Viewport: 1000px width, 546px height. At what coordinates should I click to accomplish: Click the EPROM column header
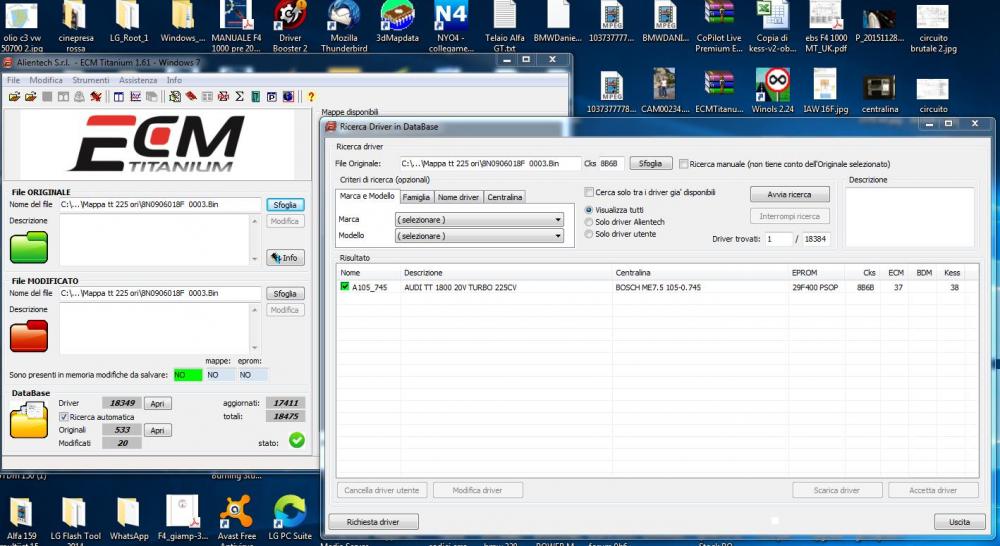click(x=816, y=272)
